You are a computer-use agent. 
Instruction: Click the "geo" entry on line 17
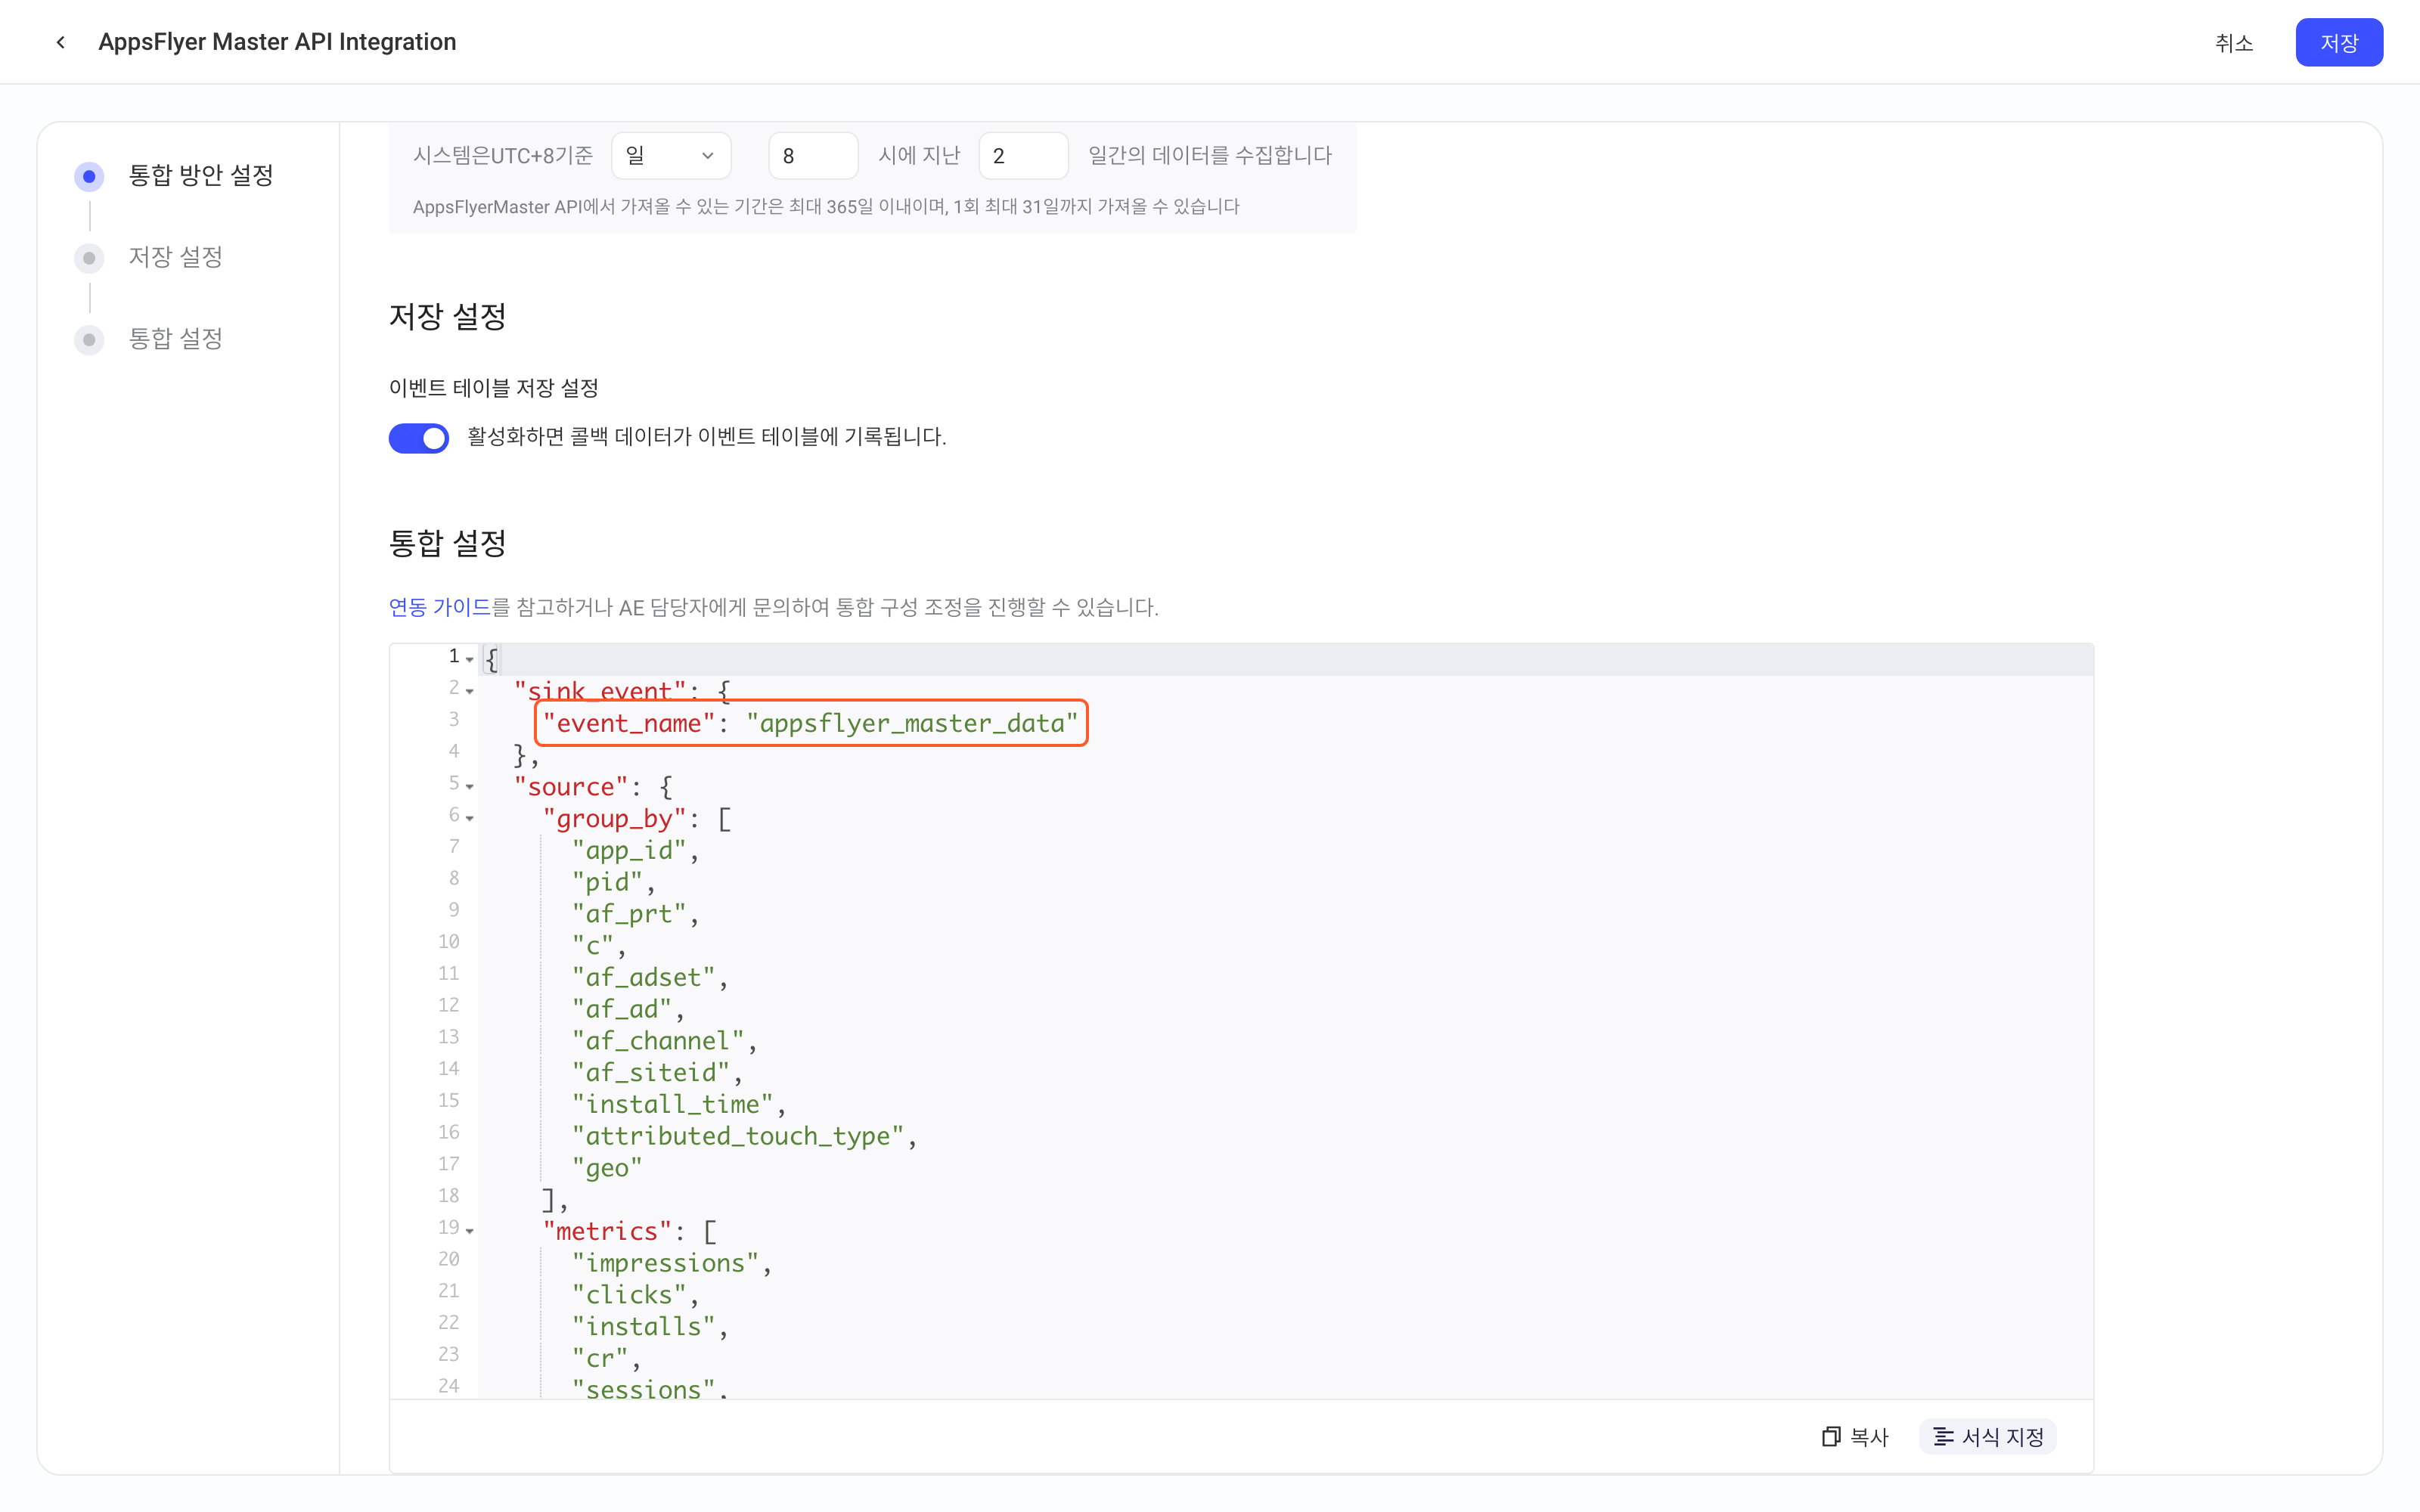coord(607,1168)
